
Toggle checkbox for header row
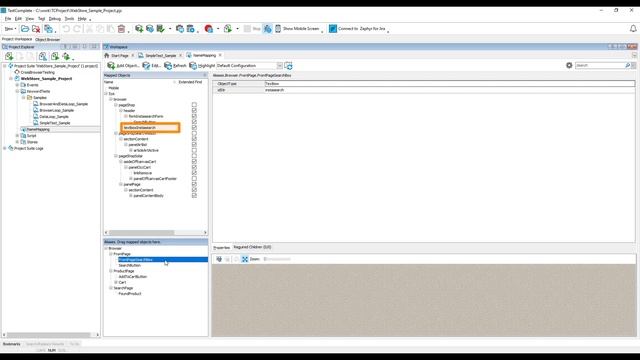click(194, 111)
